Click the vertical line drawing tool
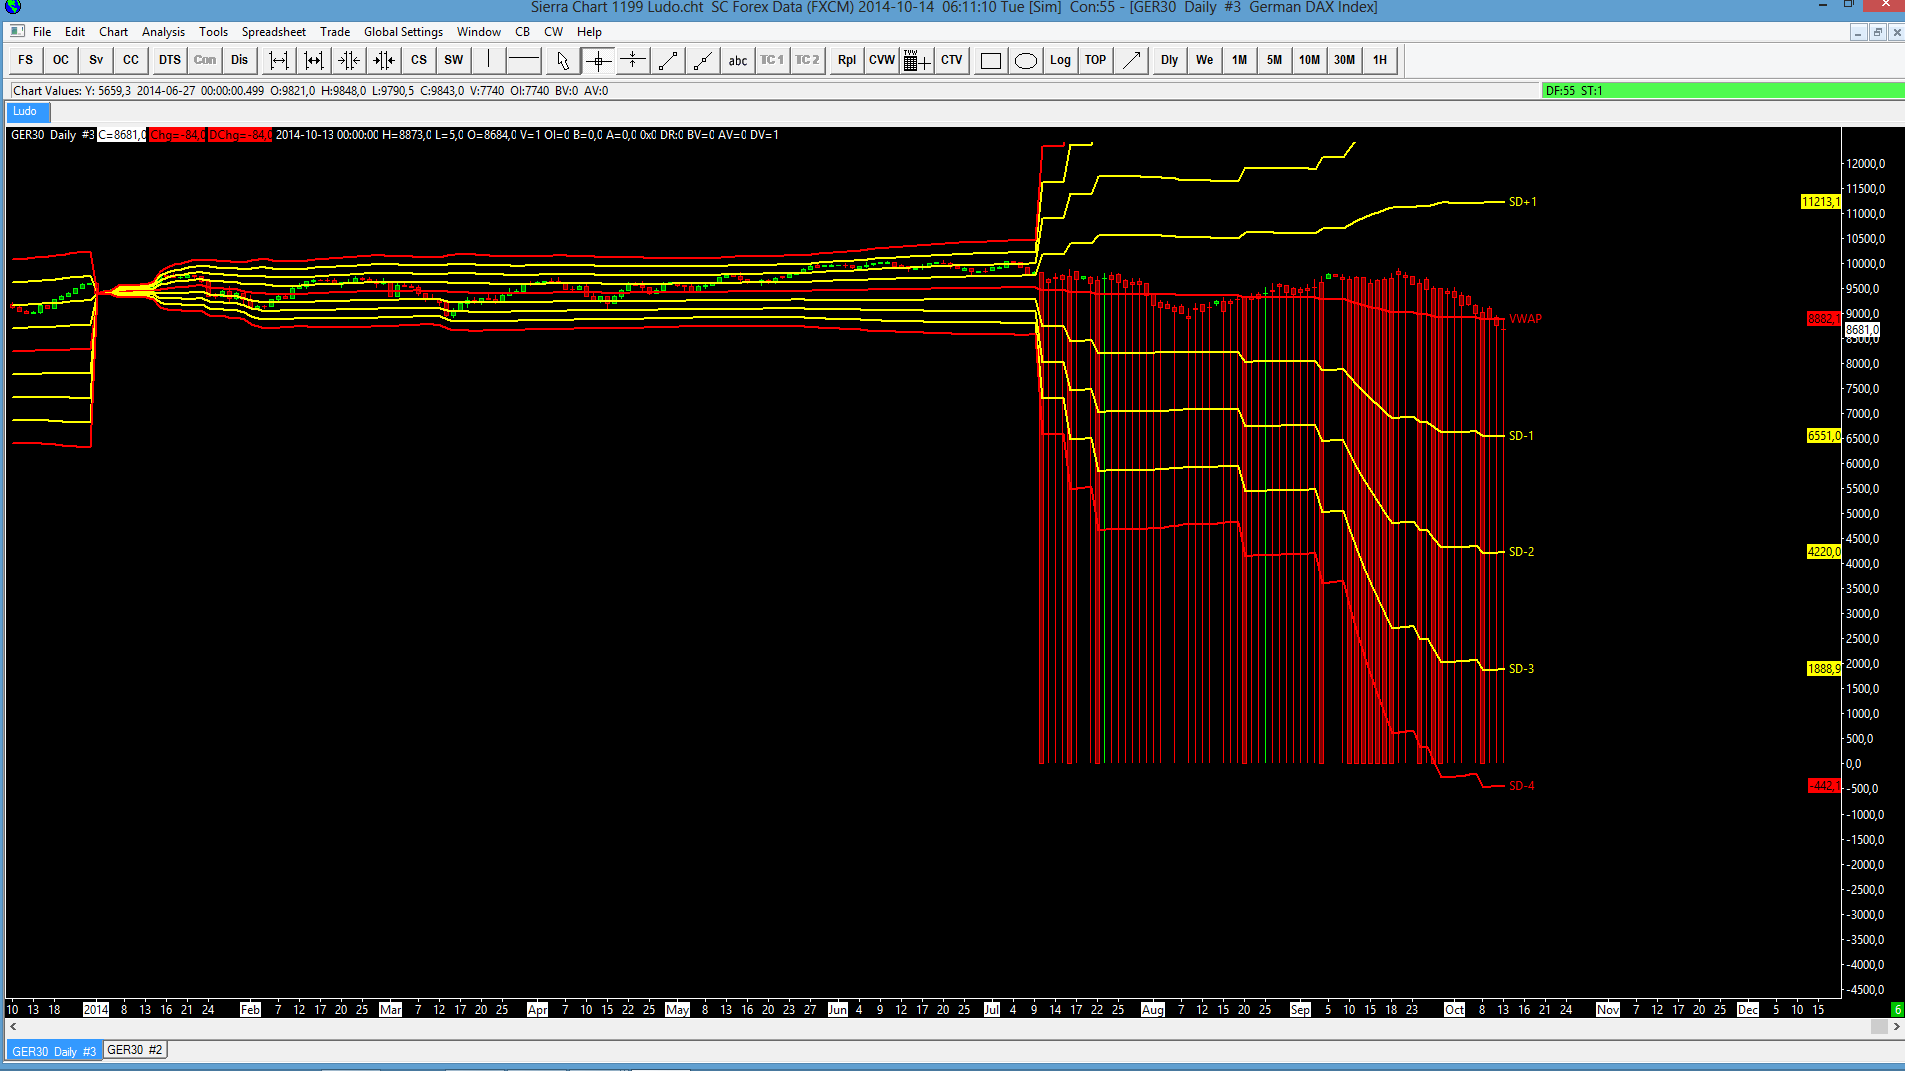 (x=488, y=60)
